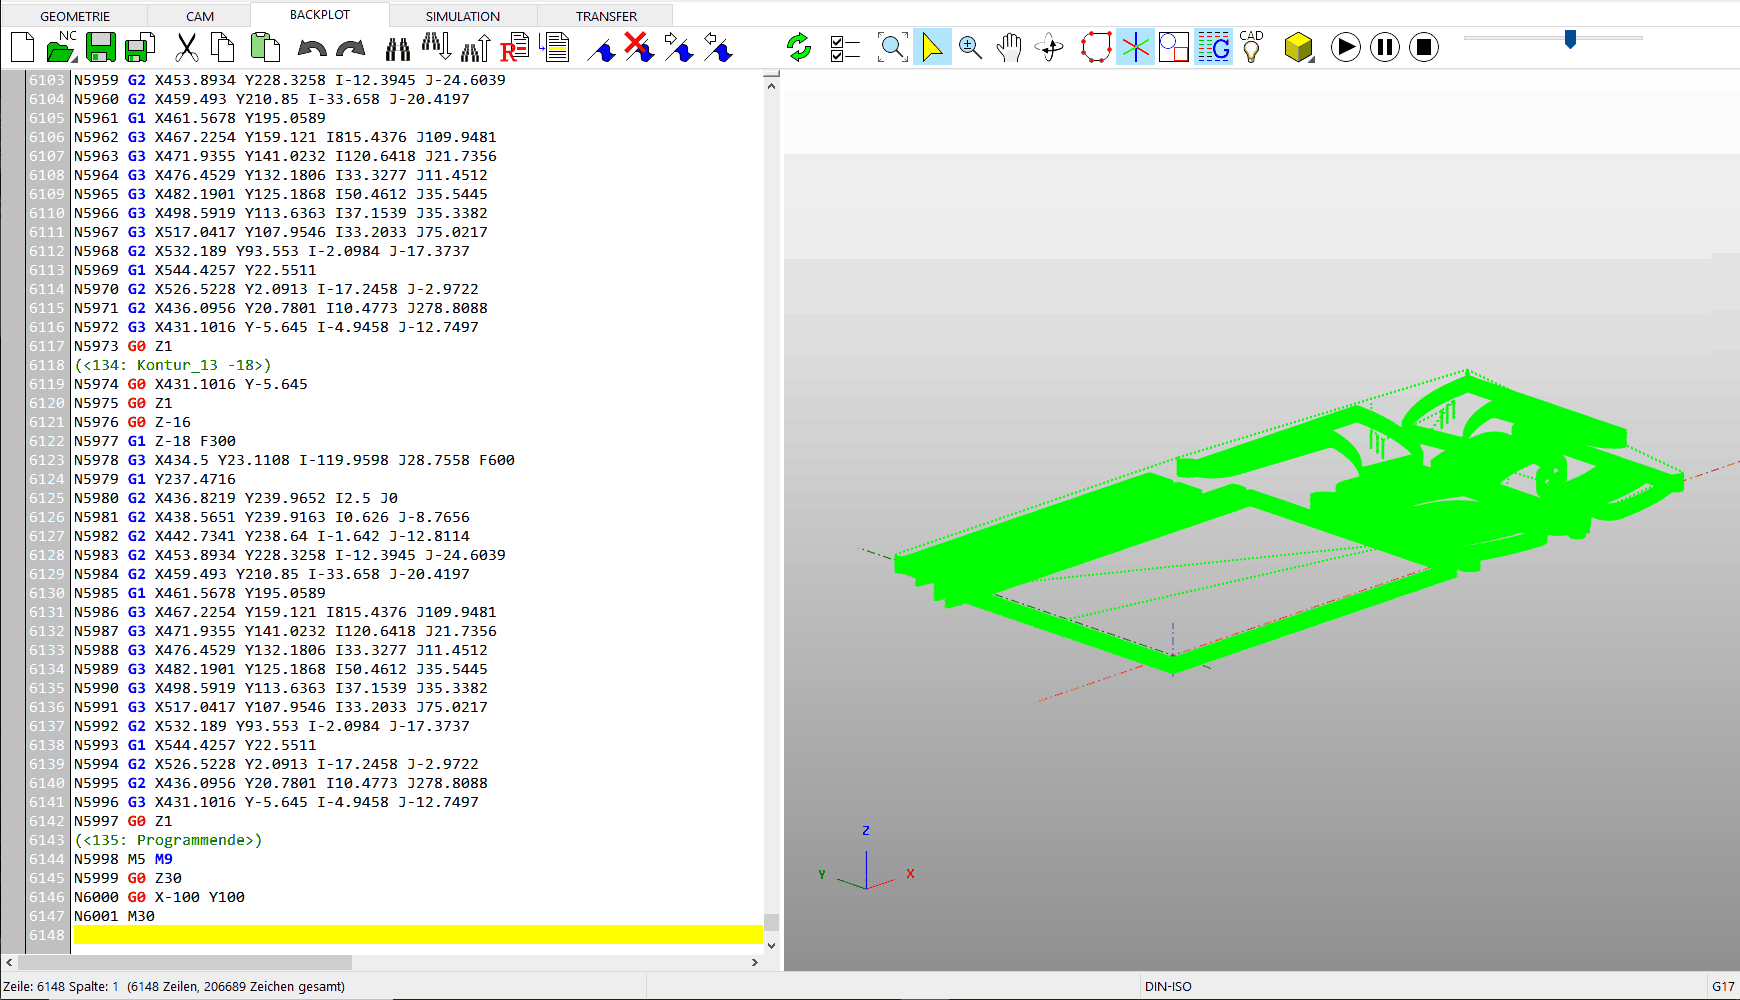Click the CAD light bulb icon
Viewport: 1740px width, 1000px height.
1251,47
